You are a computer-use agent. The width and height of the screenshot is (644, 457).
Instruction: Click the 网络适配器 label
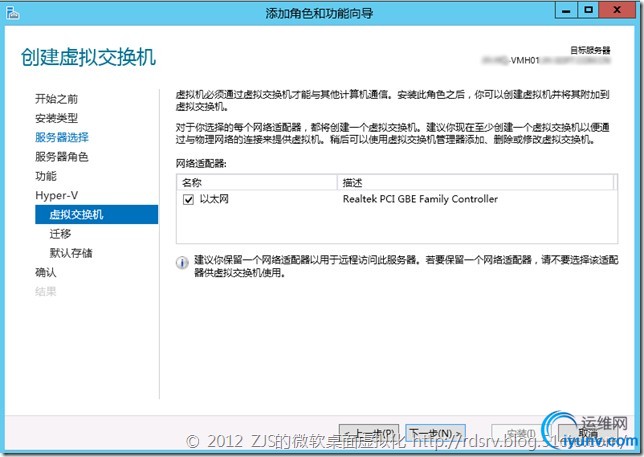tap(201, 163)
